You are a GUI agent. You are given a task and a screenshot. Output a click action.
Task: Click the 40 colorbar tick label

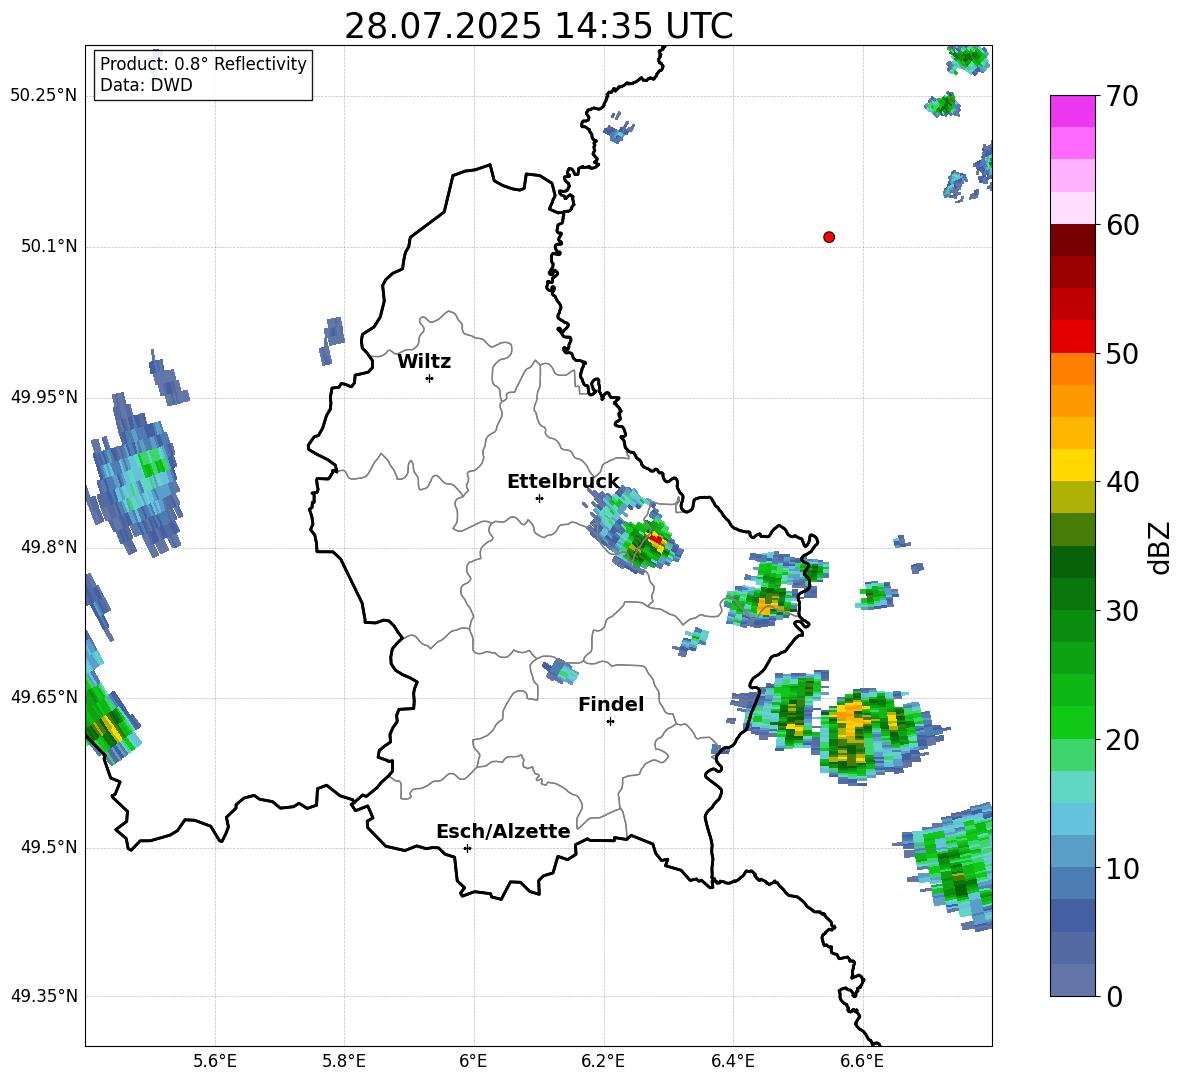pos(1122,482)
